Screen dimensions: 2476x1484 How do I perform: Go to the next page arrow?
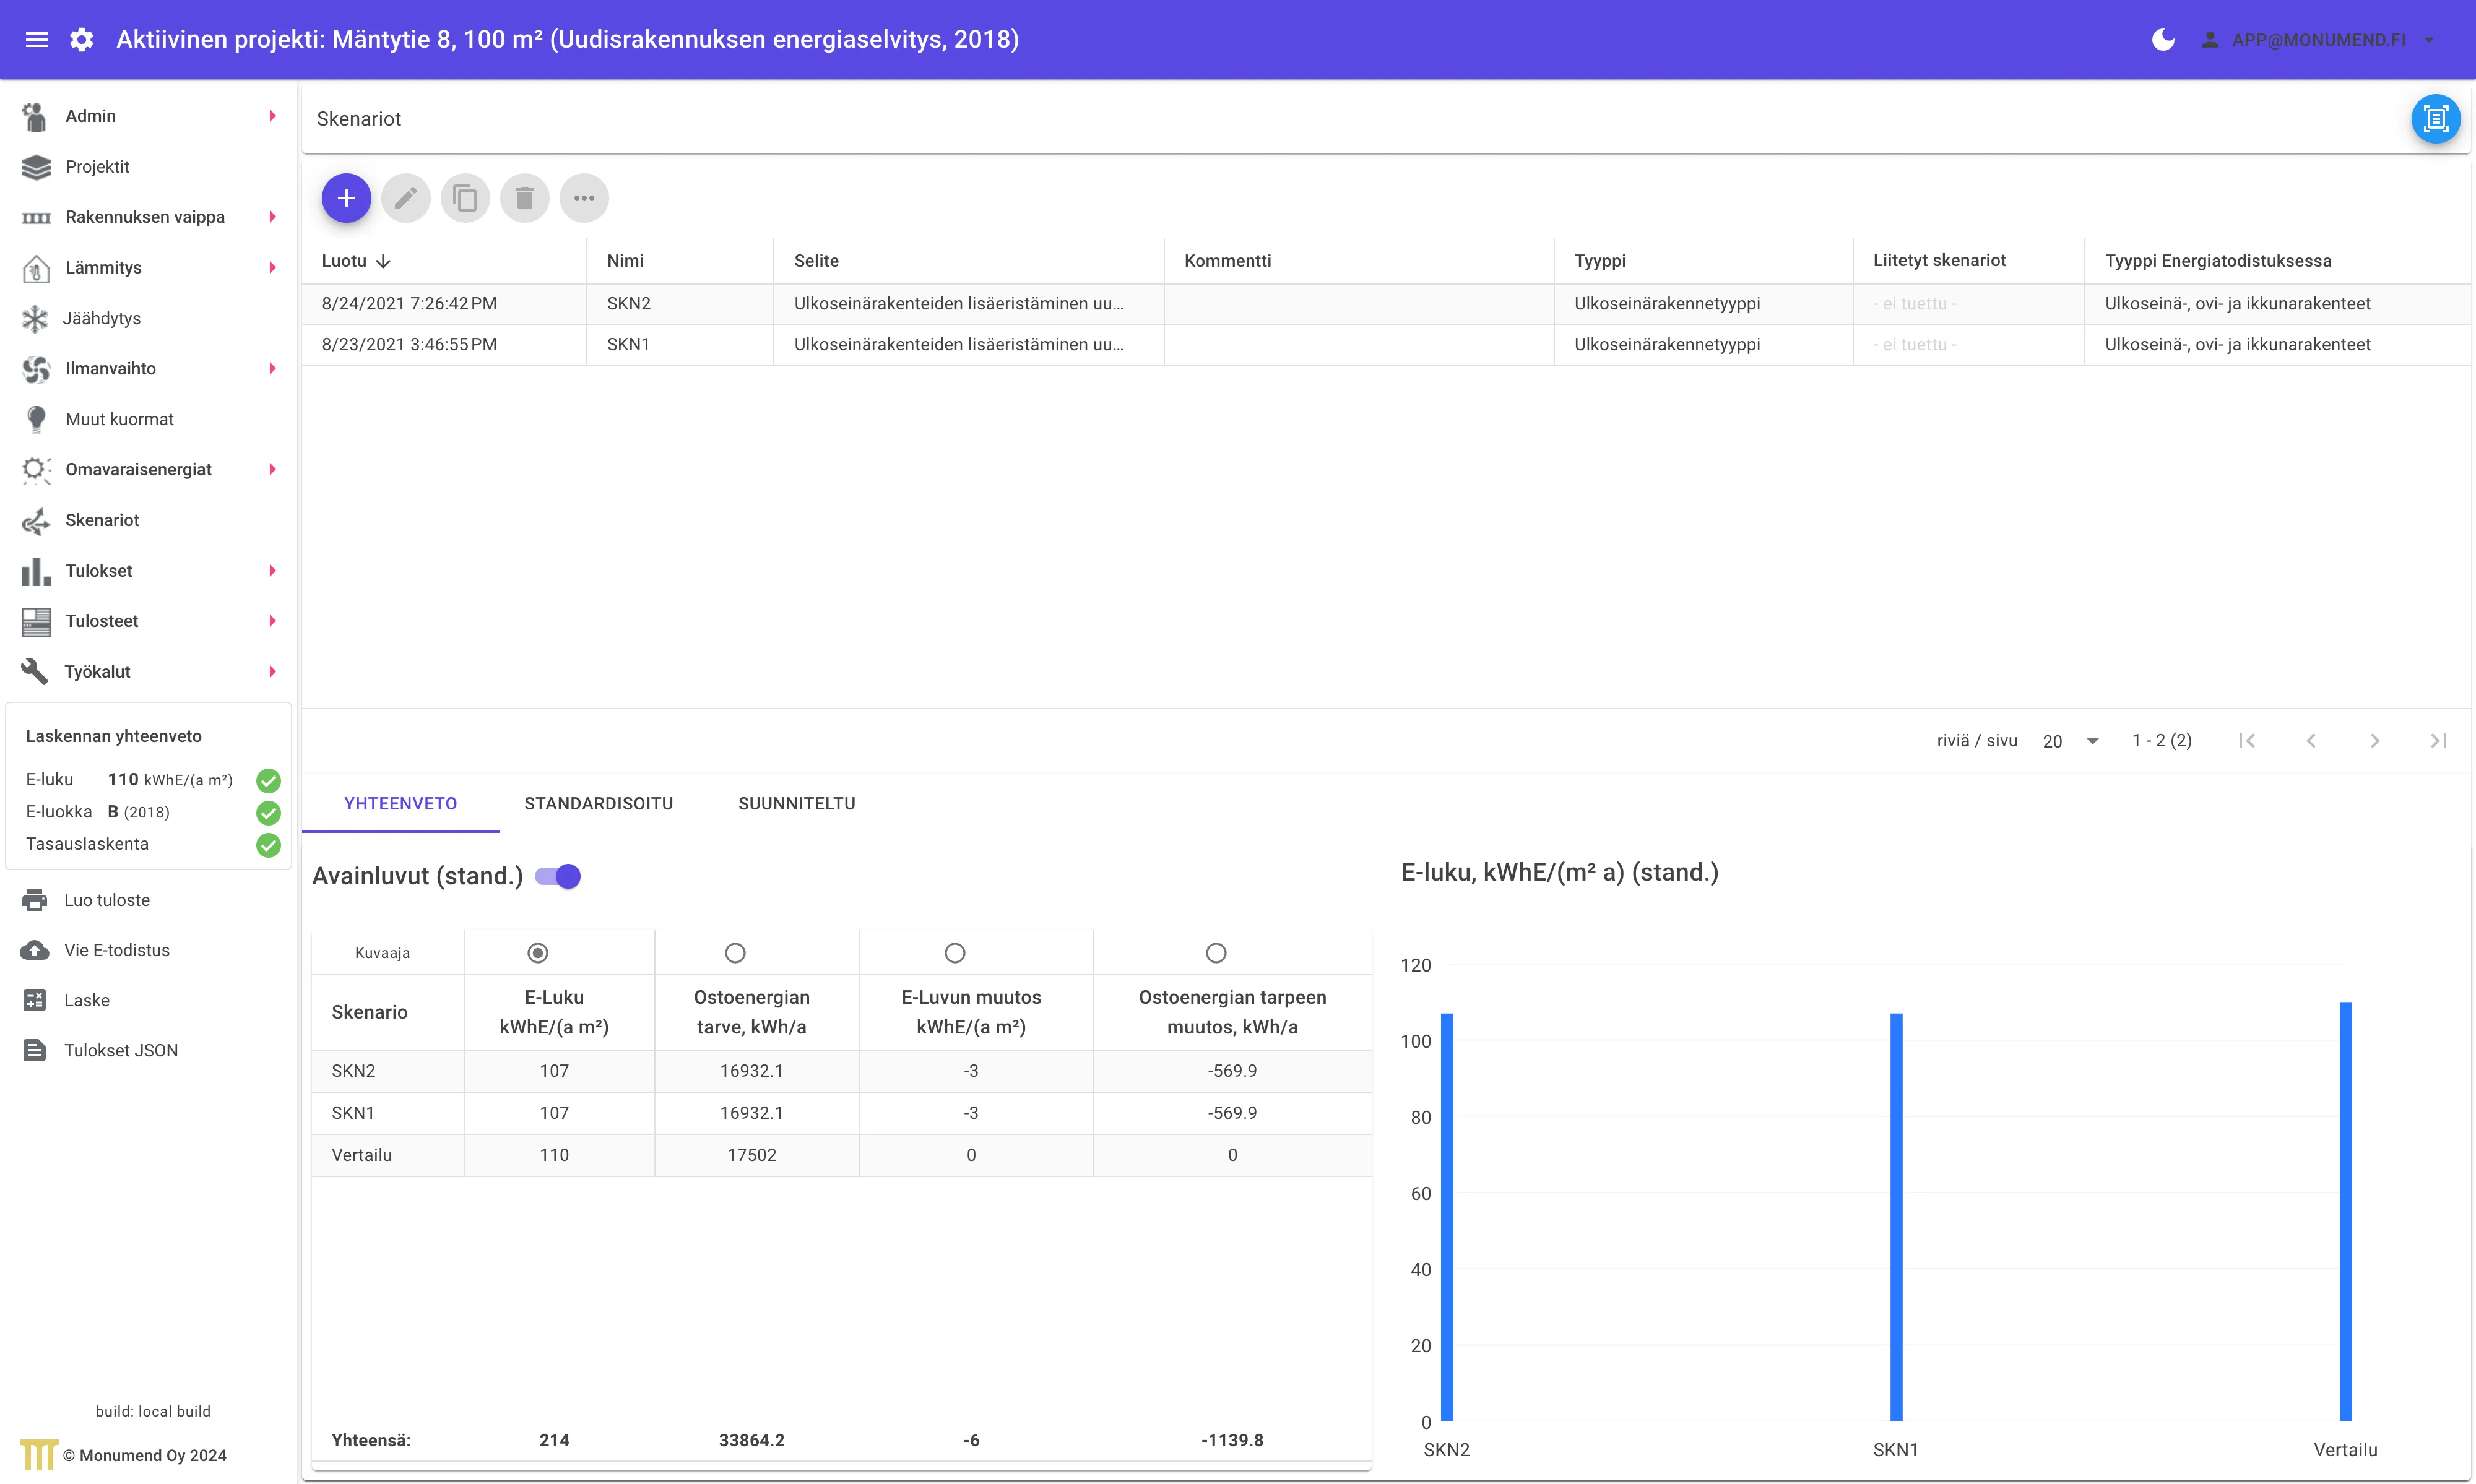2374,741
